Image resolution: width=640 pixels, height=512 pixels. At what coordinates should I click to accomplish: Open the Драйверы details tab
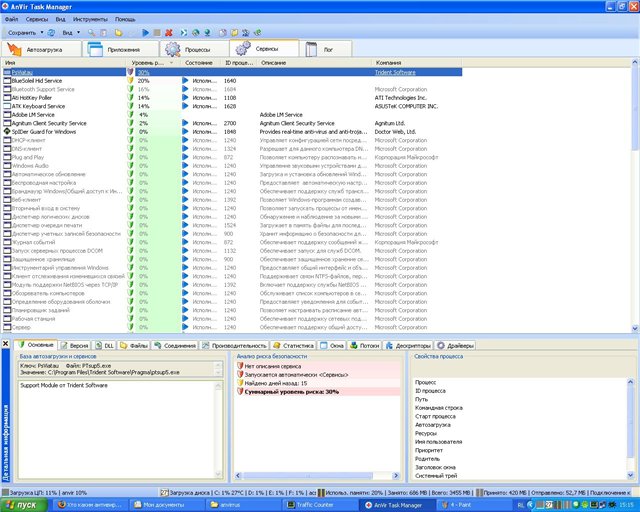click(456, 345)
